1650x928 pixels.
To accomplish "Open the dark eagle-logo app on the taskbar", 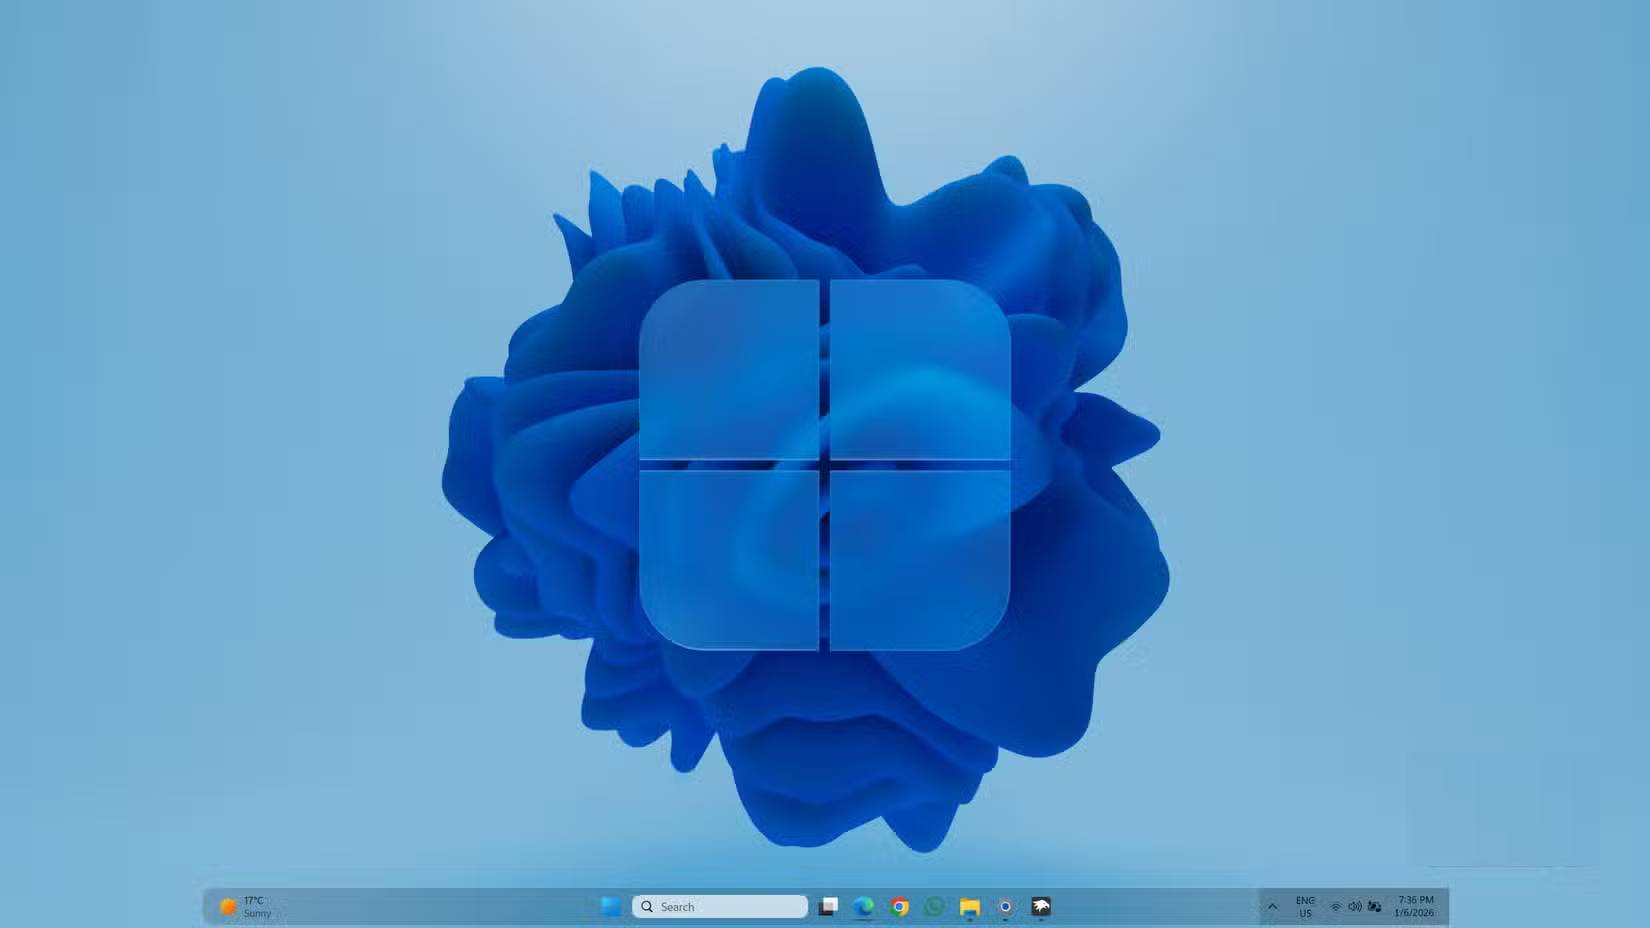I will pyautogui.click(x=1041, y=907).
